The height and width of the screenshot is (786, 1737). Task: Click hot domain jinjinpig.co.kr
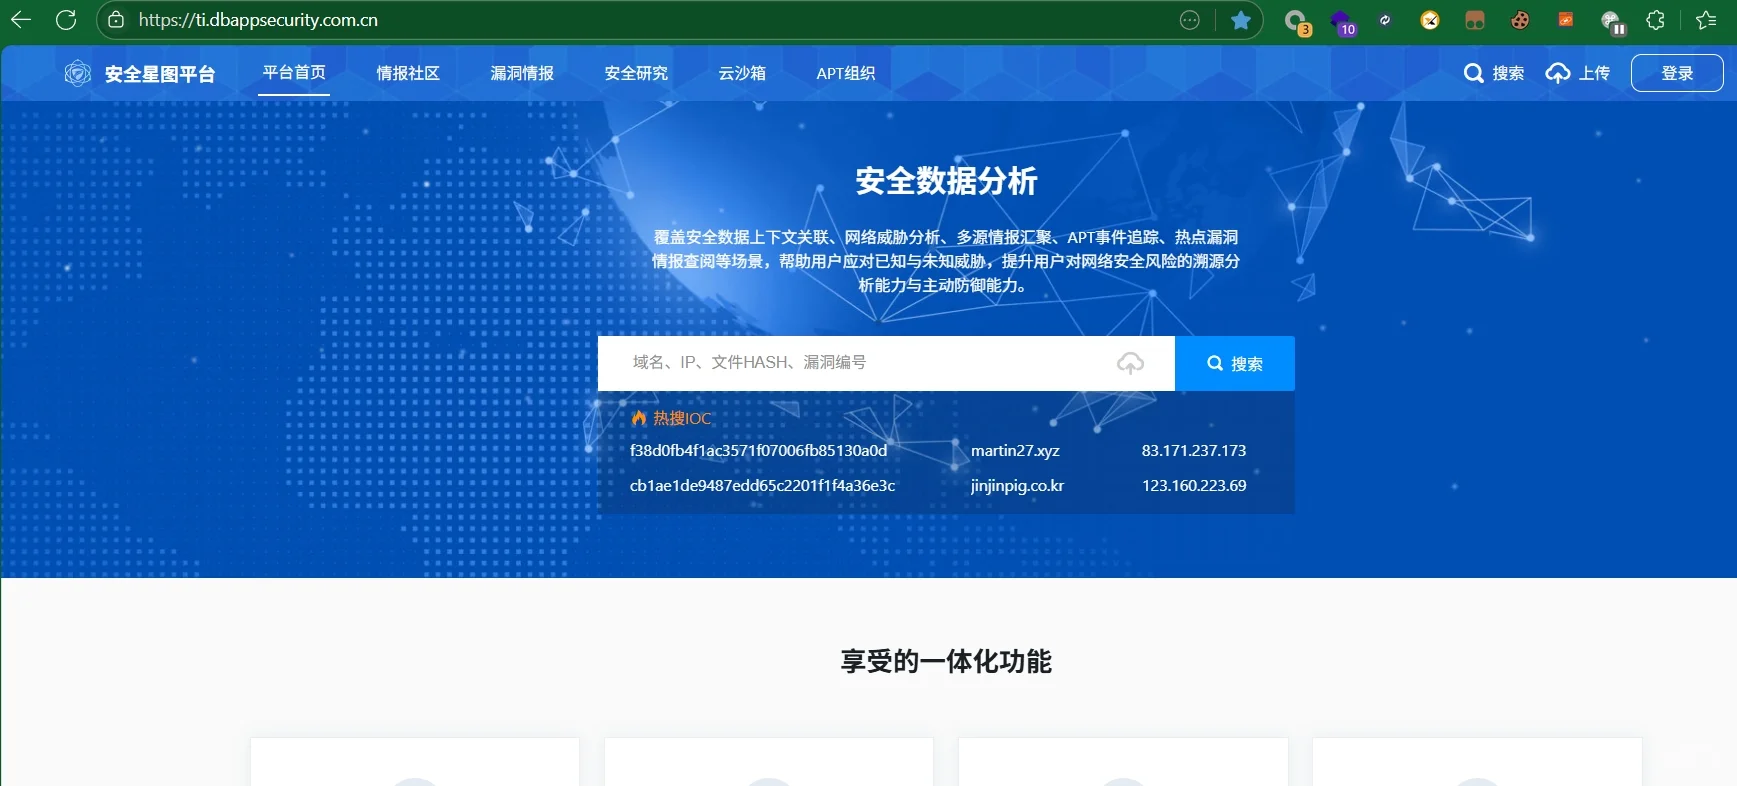point(1017,485)
